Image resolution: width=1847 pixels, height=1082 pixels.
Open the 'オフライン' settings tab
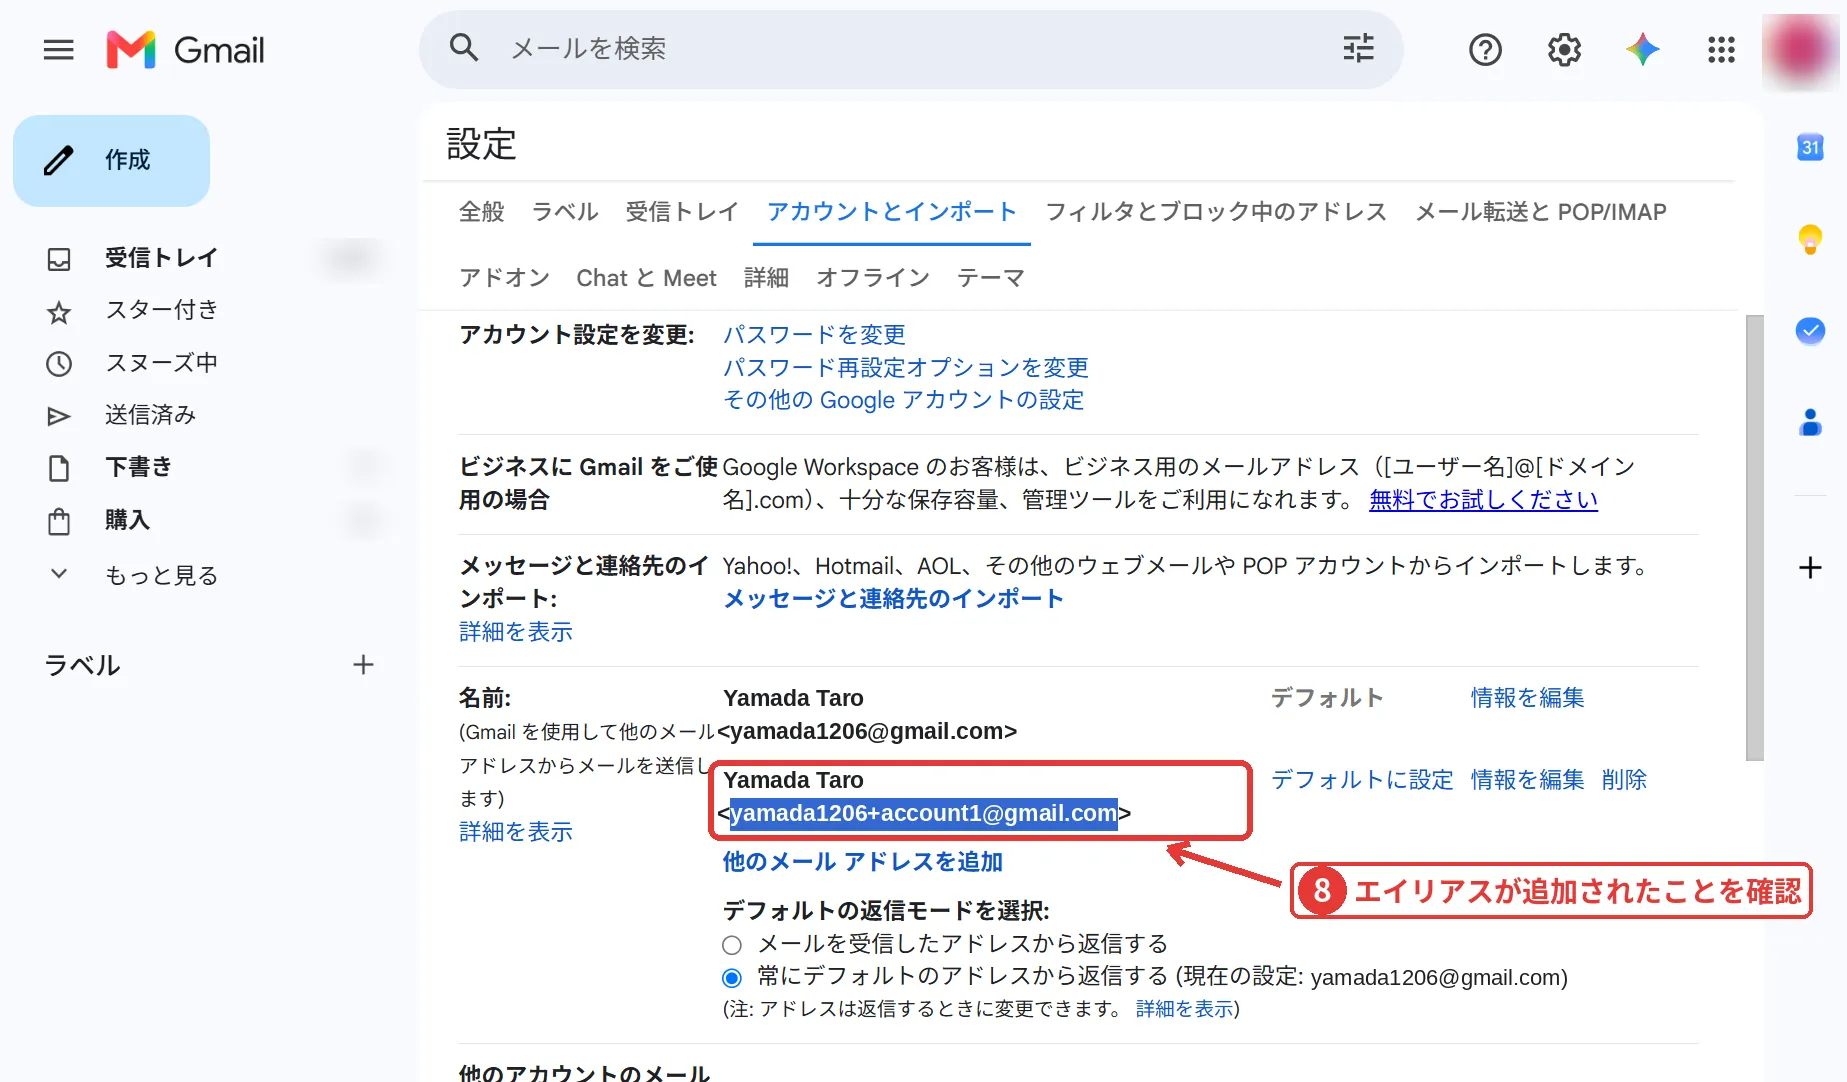pyautogui.click(x=873, y=278)
